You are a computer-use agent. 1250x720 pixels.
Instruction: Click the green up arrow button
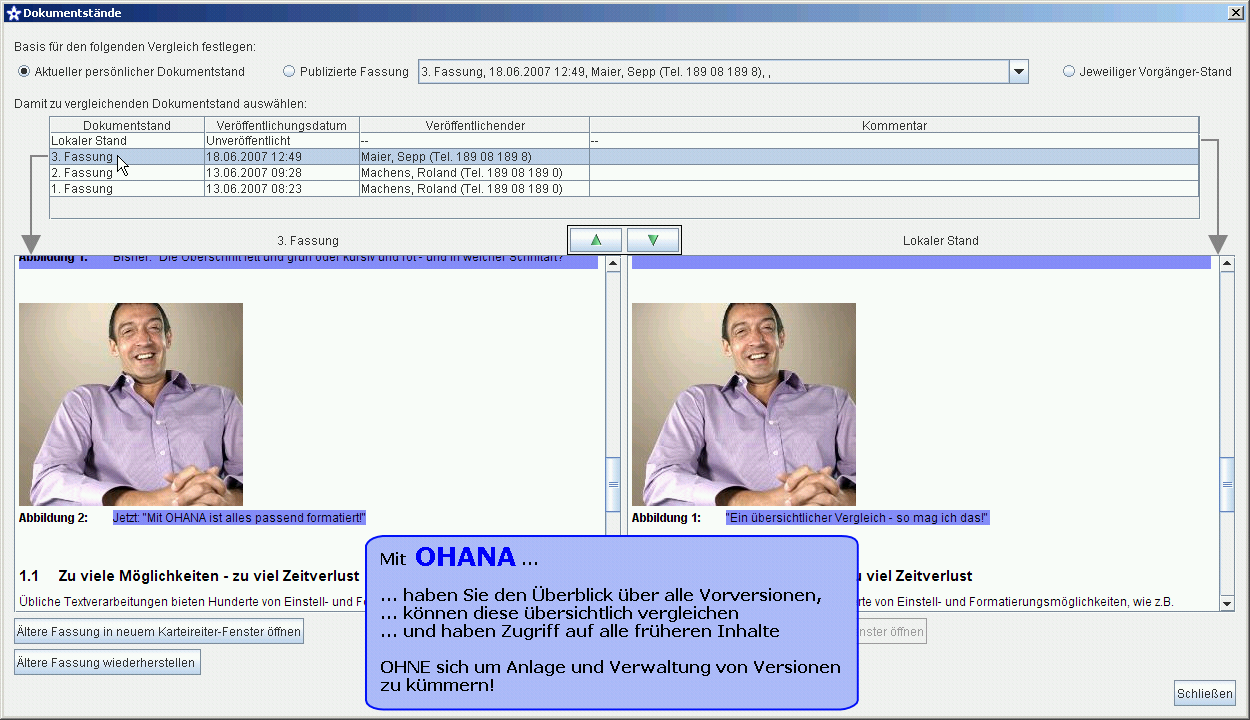pos(595,240)
